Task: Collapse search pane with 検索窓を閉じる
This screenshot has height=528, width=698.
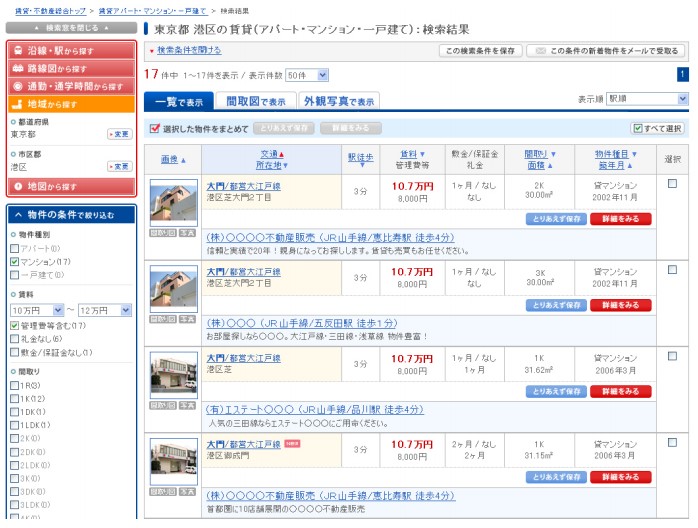Action: tap(71, 28)
